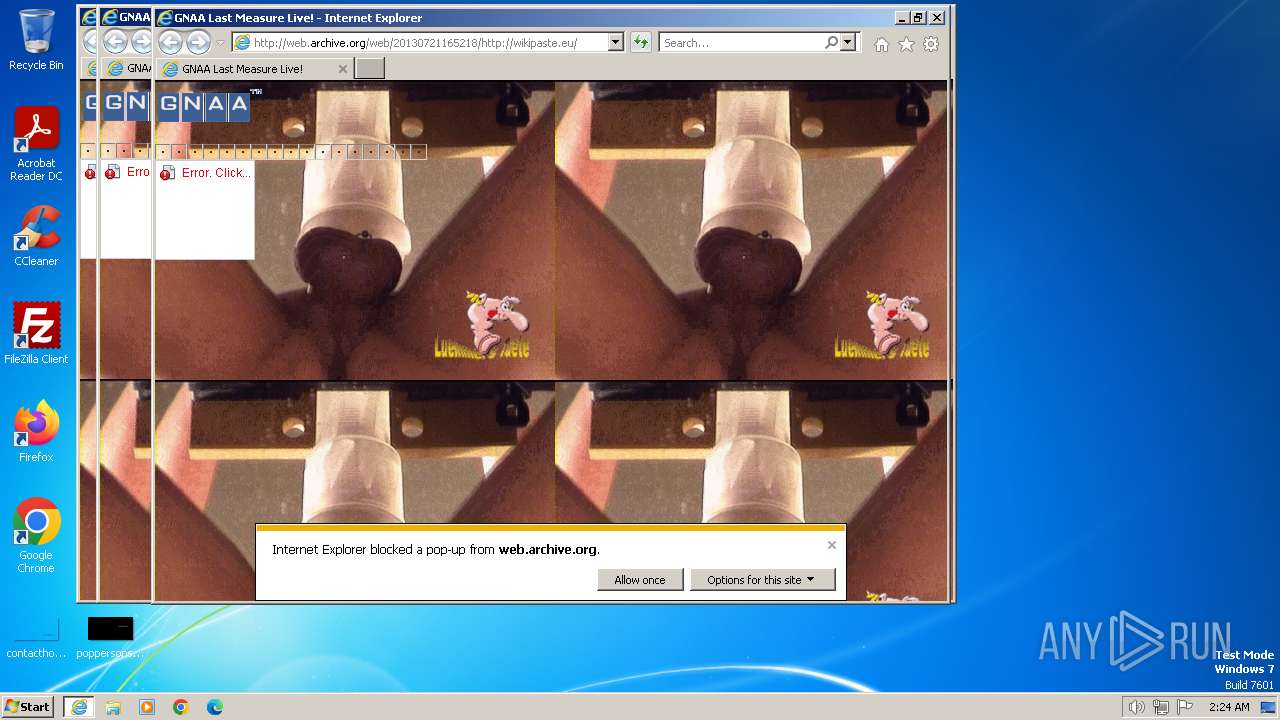
Task: Select the 'poppersons...' desktop file
Action: point(110,639)
